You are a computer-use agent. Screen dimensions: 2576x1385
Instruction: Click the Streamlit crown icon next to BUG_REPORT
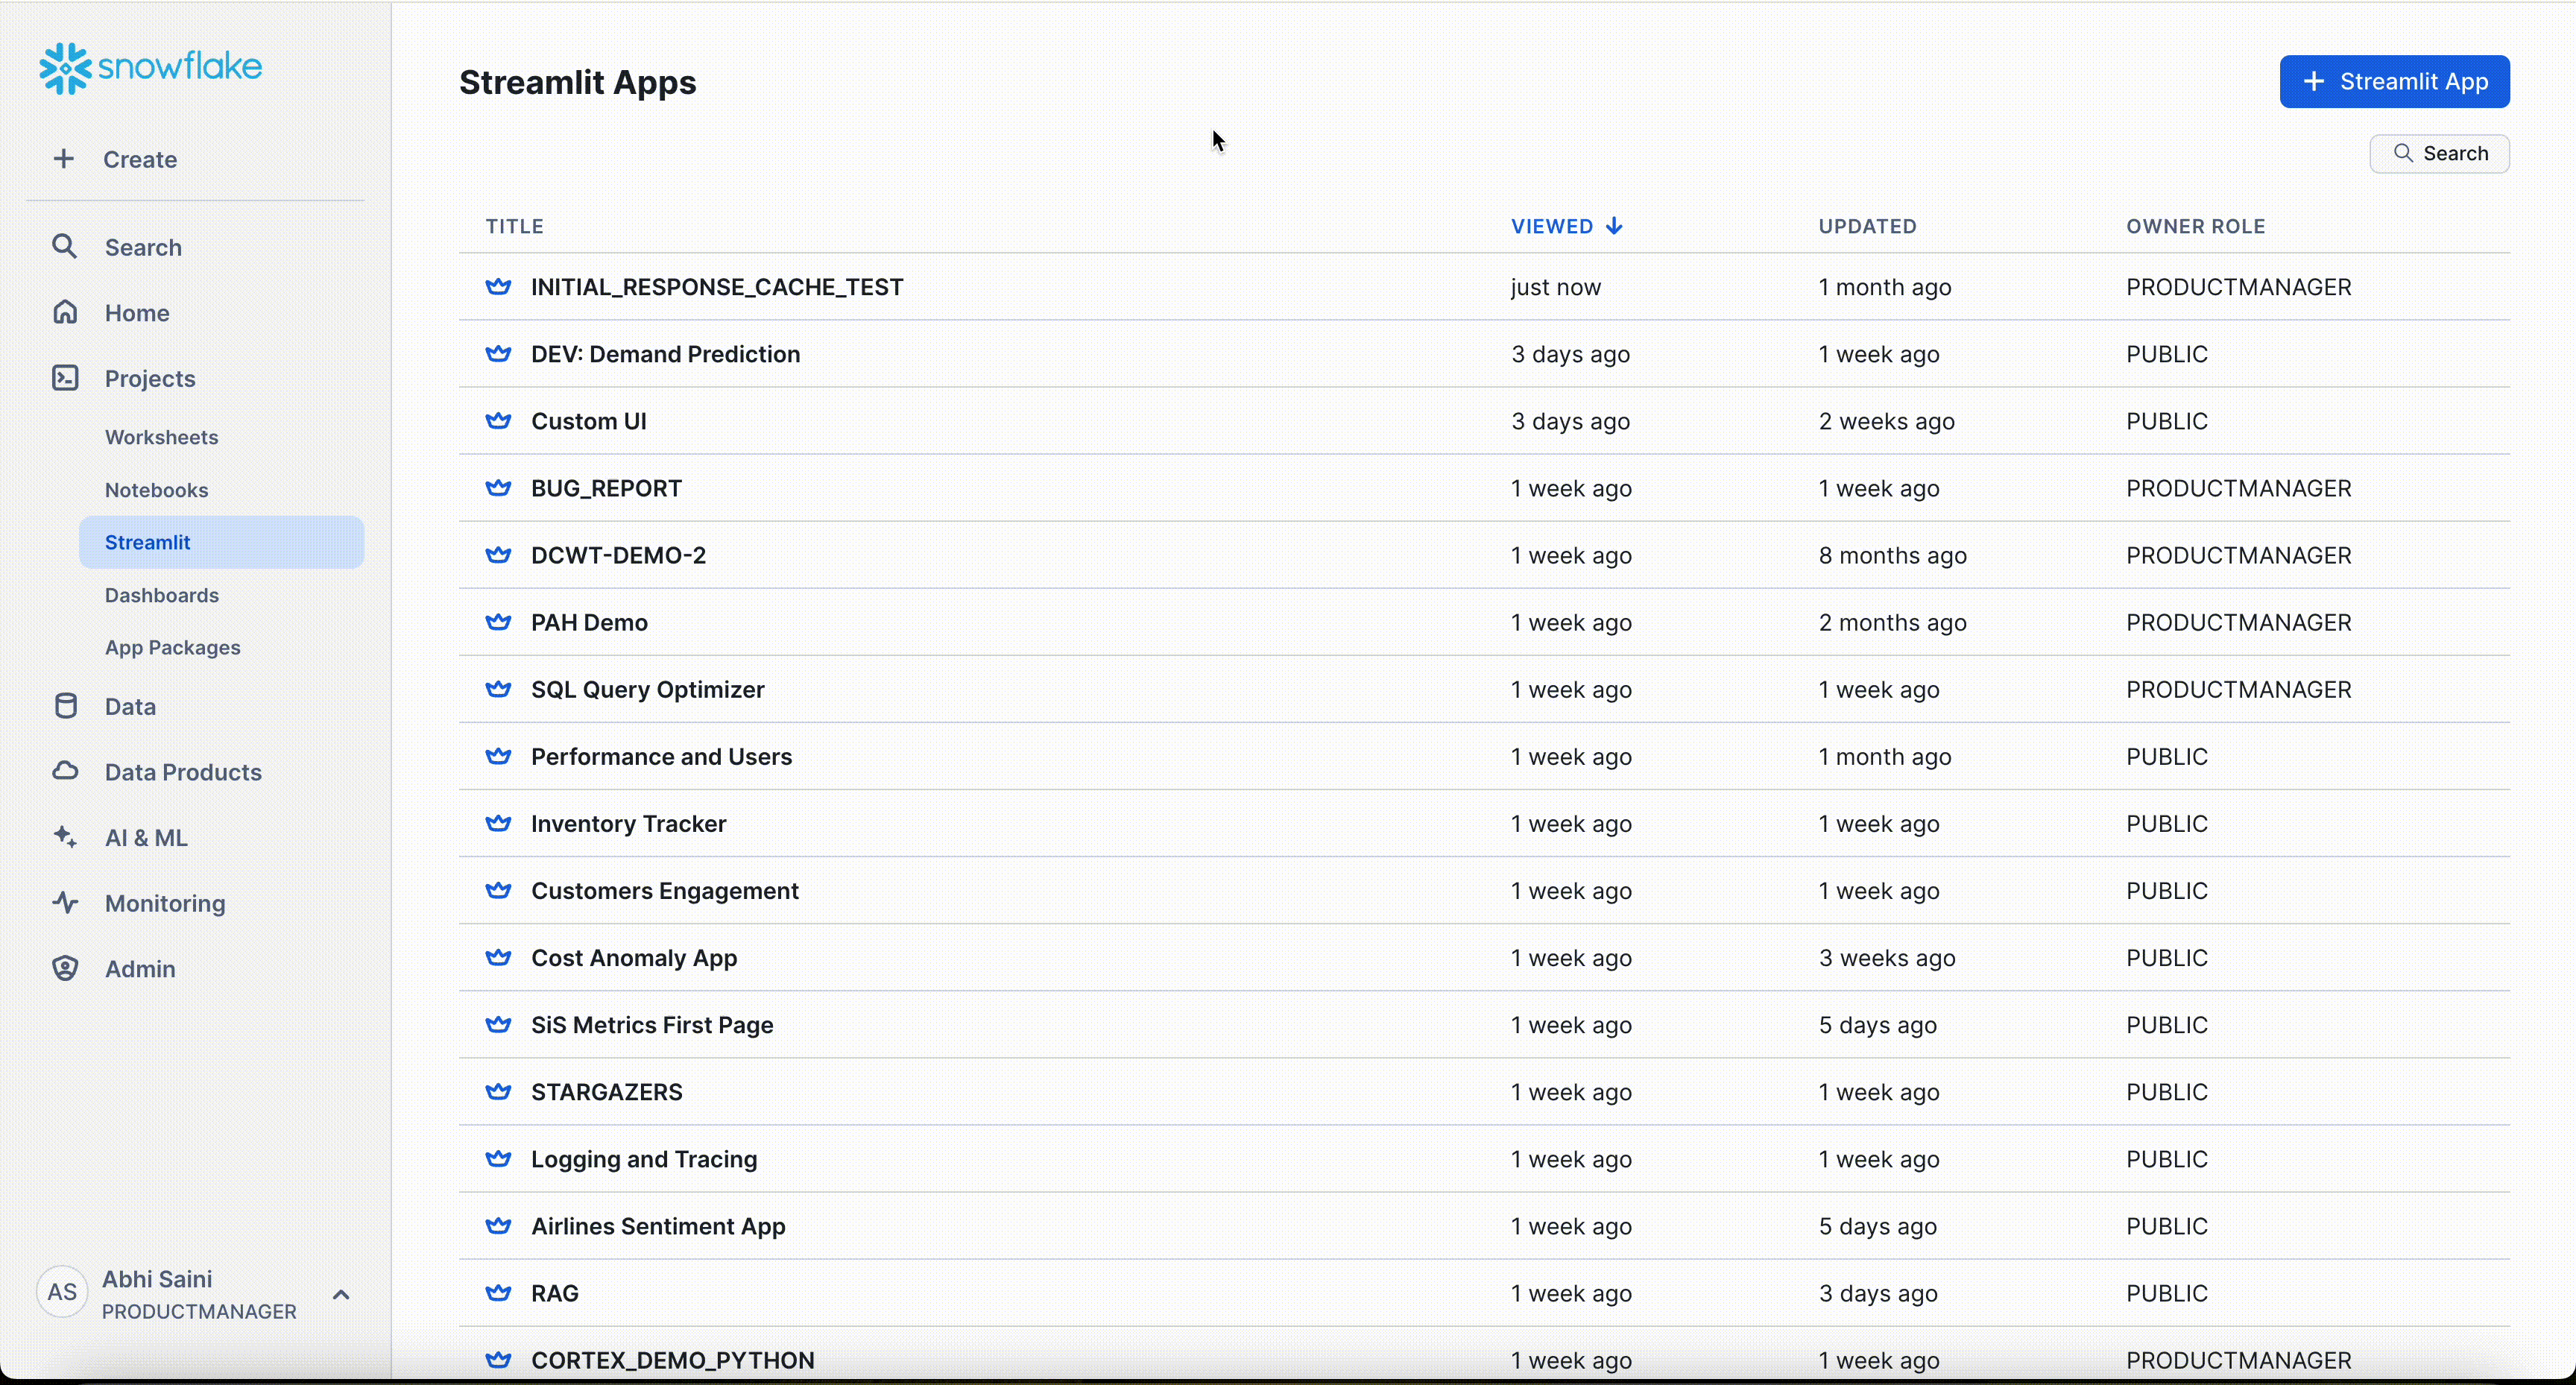(498, 488)
